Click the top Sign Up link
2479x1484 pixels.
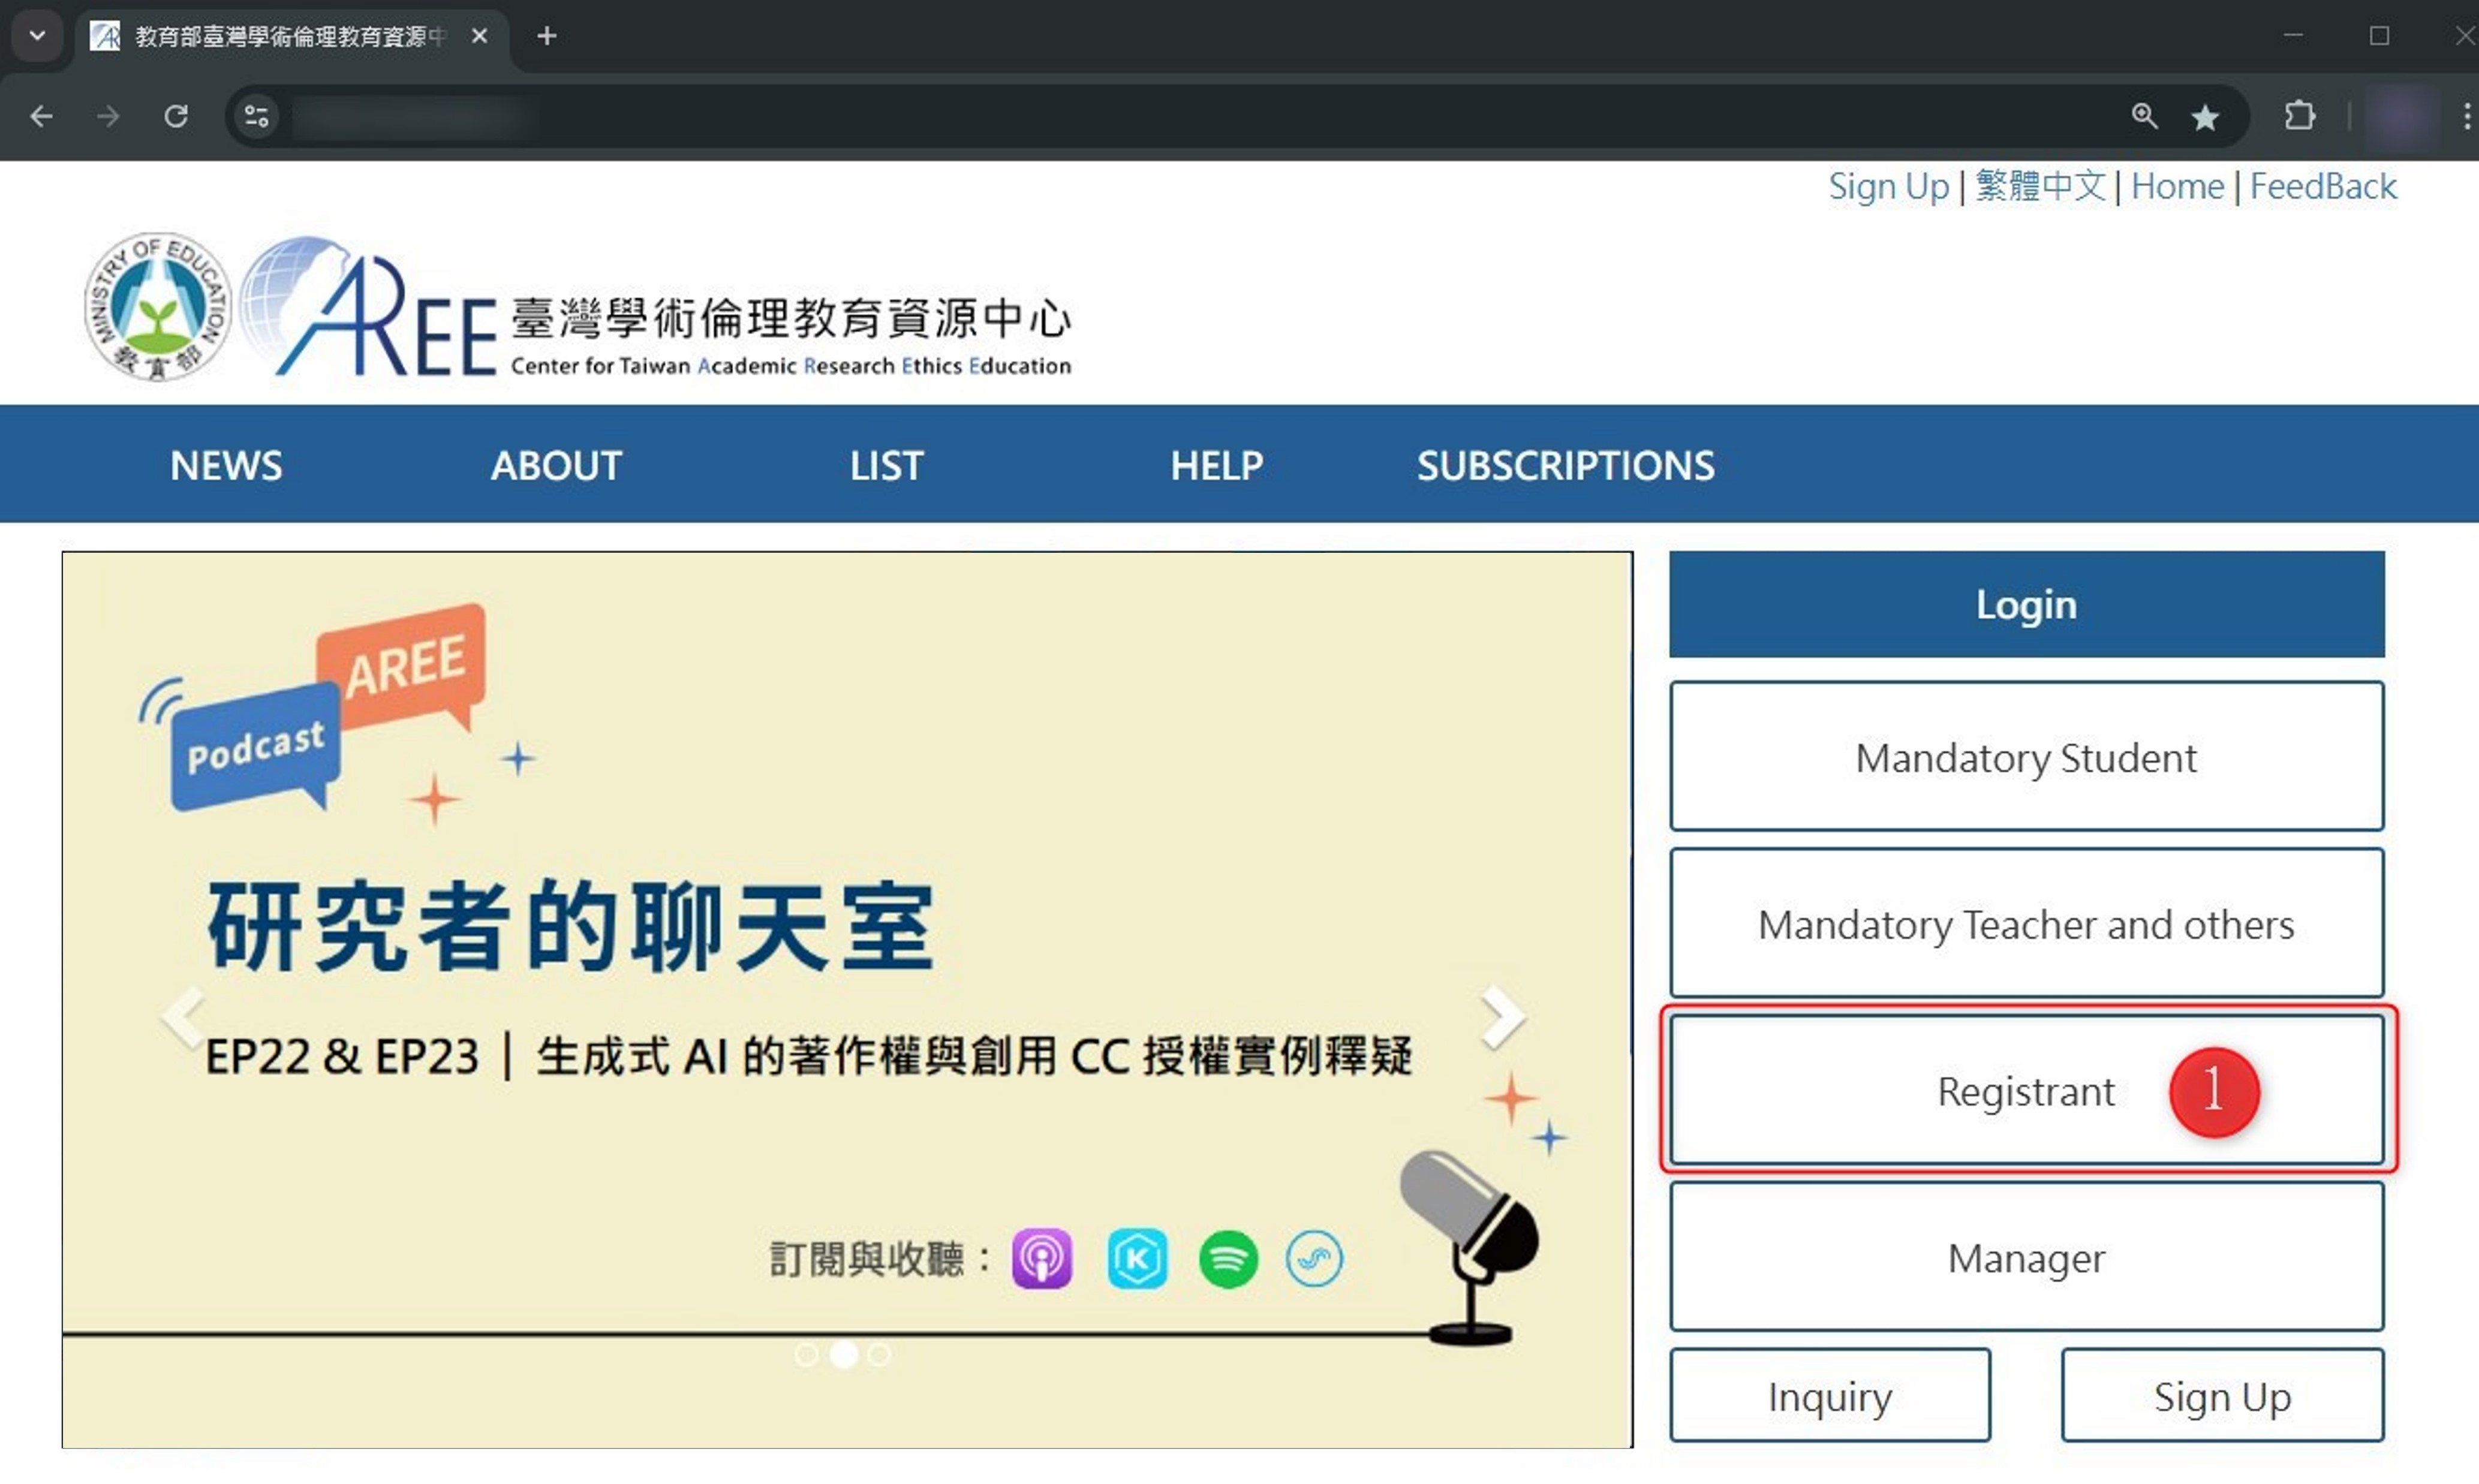click(1888, 186)
